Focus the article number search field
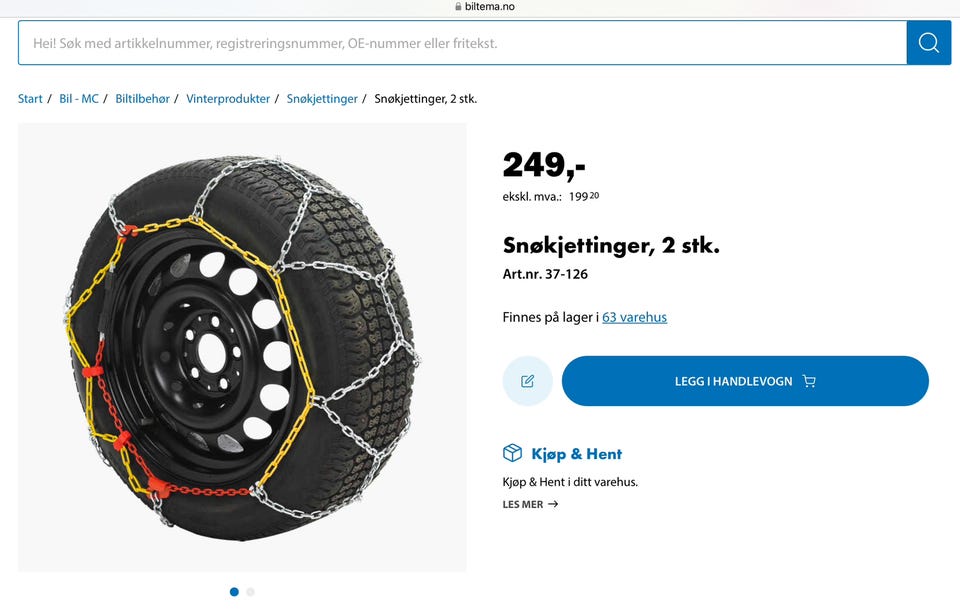The image size is (960, 613). [462, 43]
